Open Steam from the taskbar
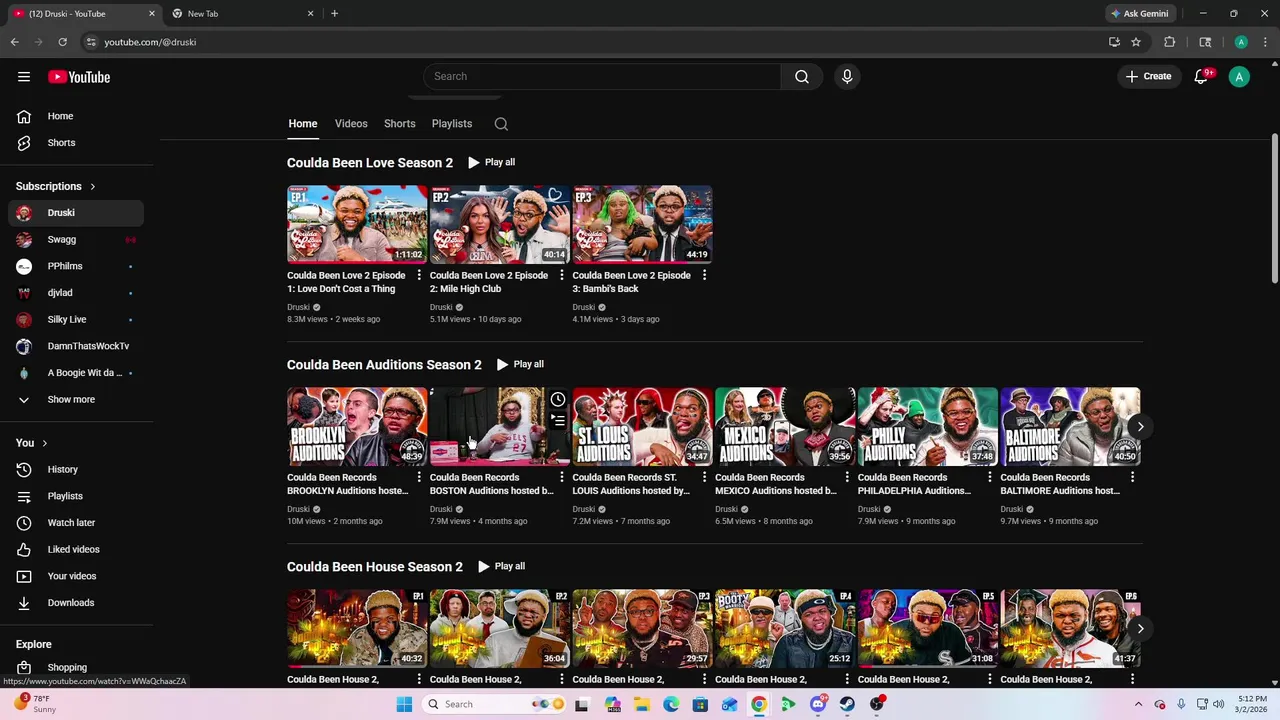Viewport: 1280px width, 720px height. [847, 704]
